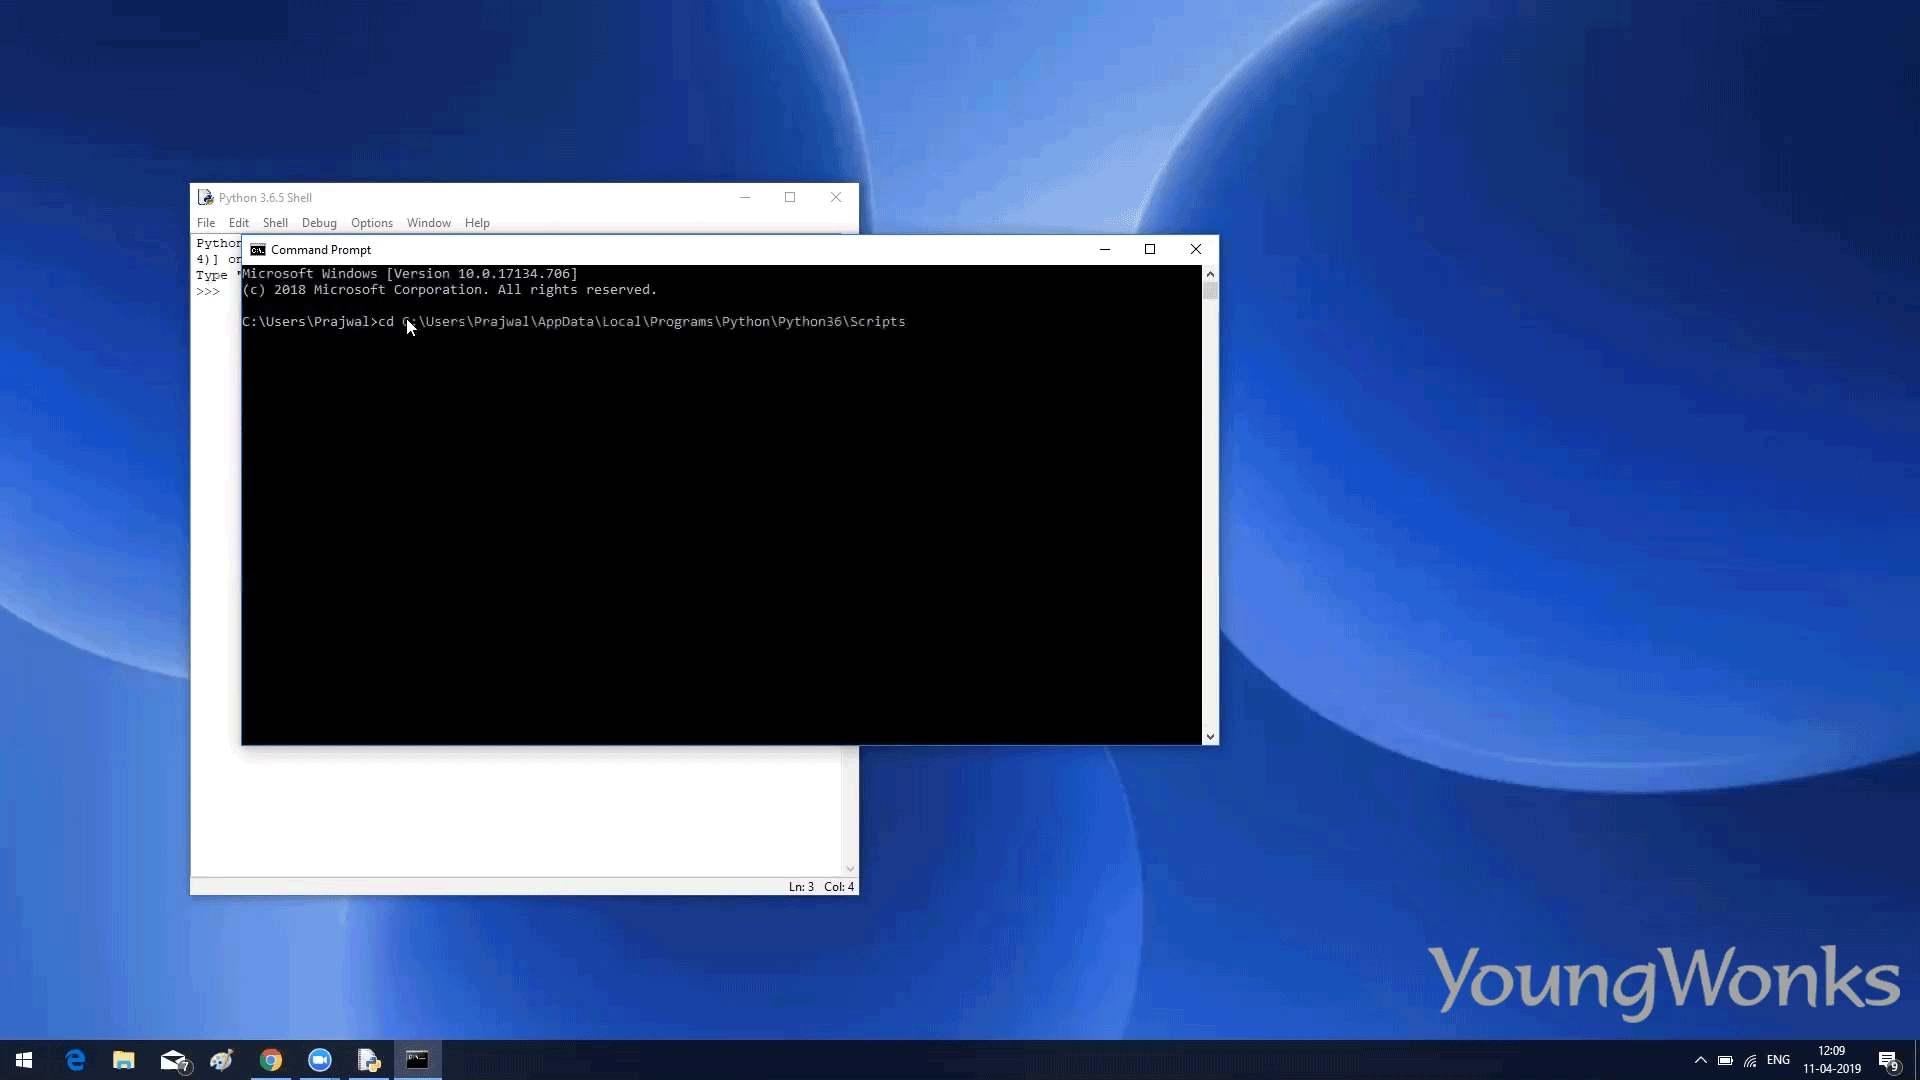Open the Debug menu in Python Shell
The height and width of the screenshot is (1080, 1920).
319,223
